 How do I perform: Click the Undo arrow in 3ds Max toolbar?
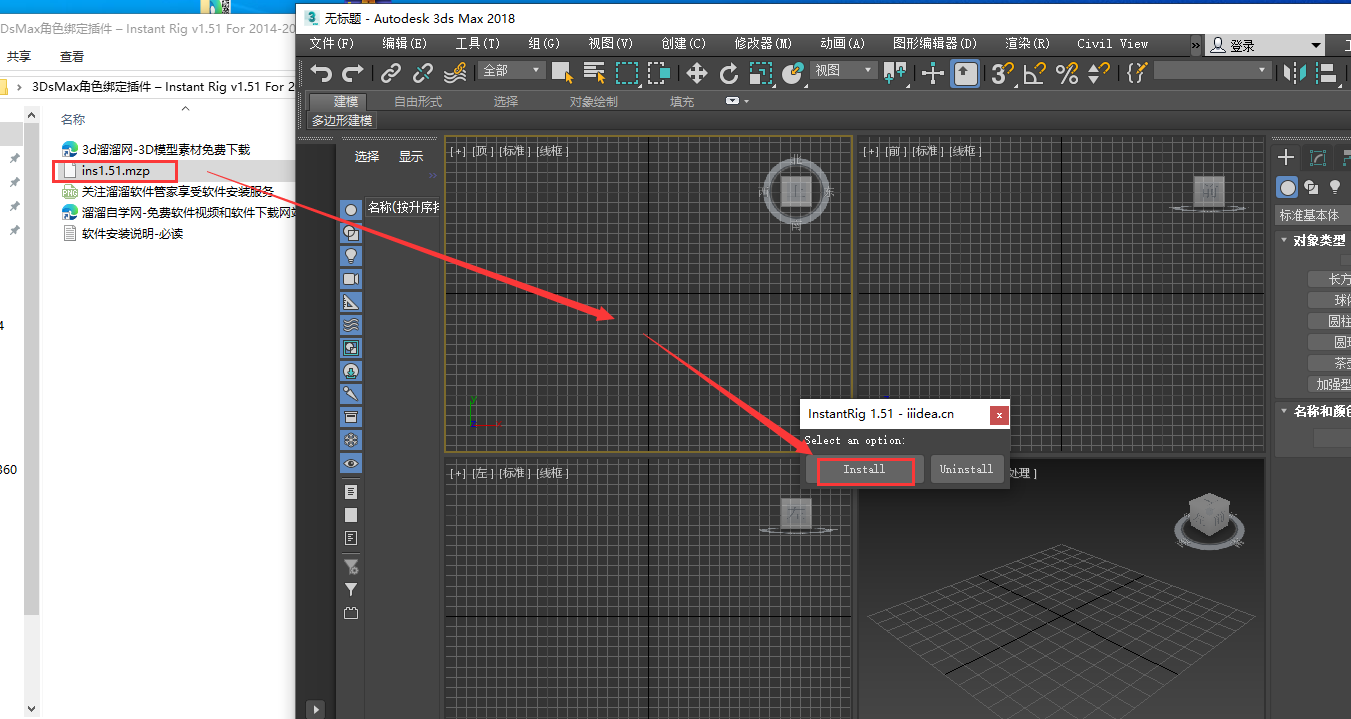tap(321, 73)
